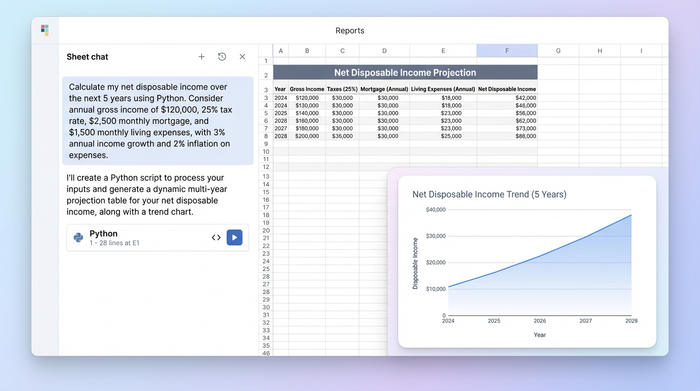The image size is (700, 391).
Task: Click the Python logo icon in code card
Action: 79,237
